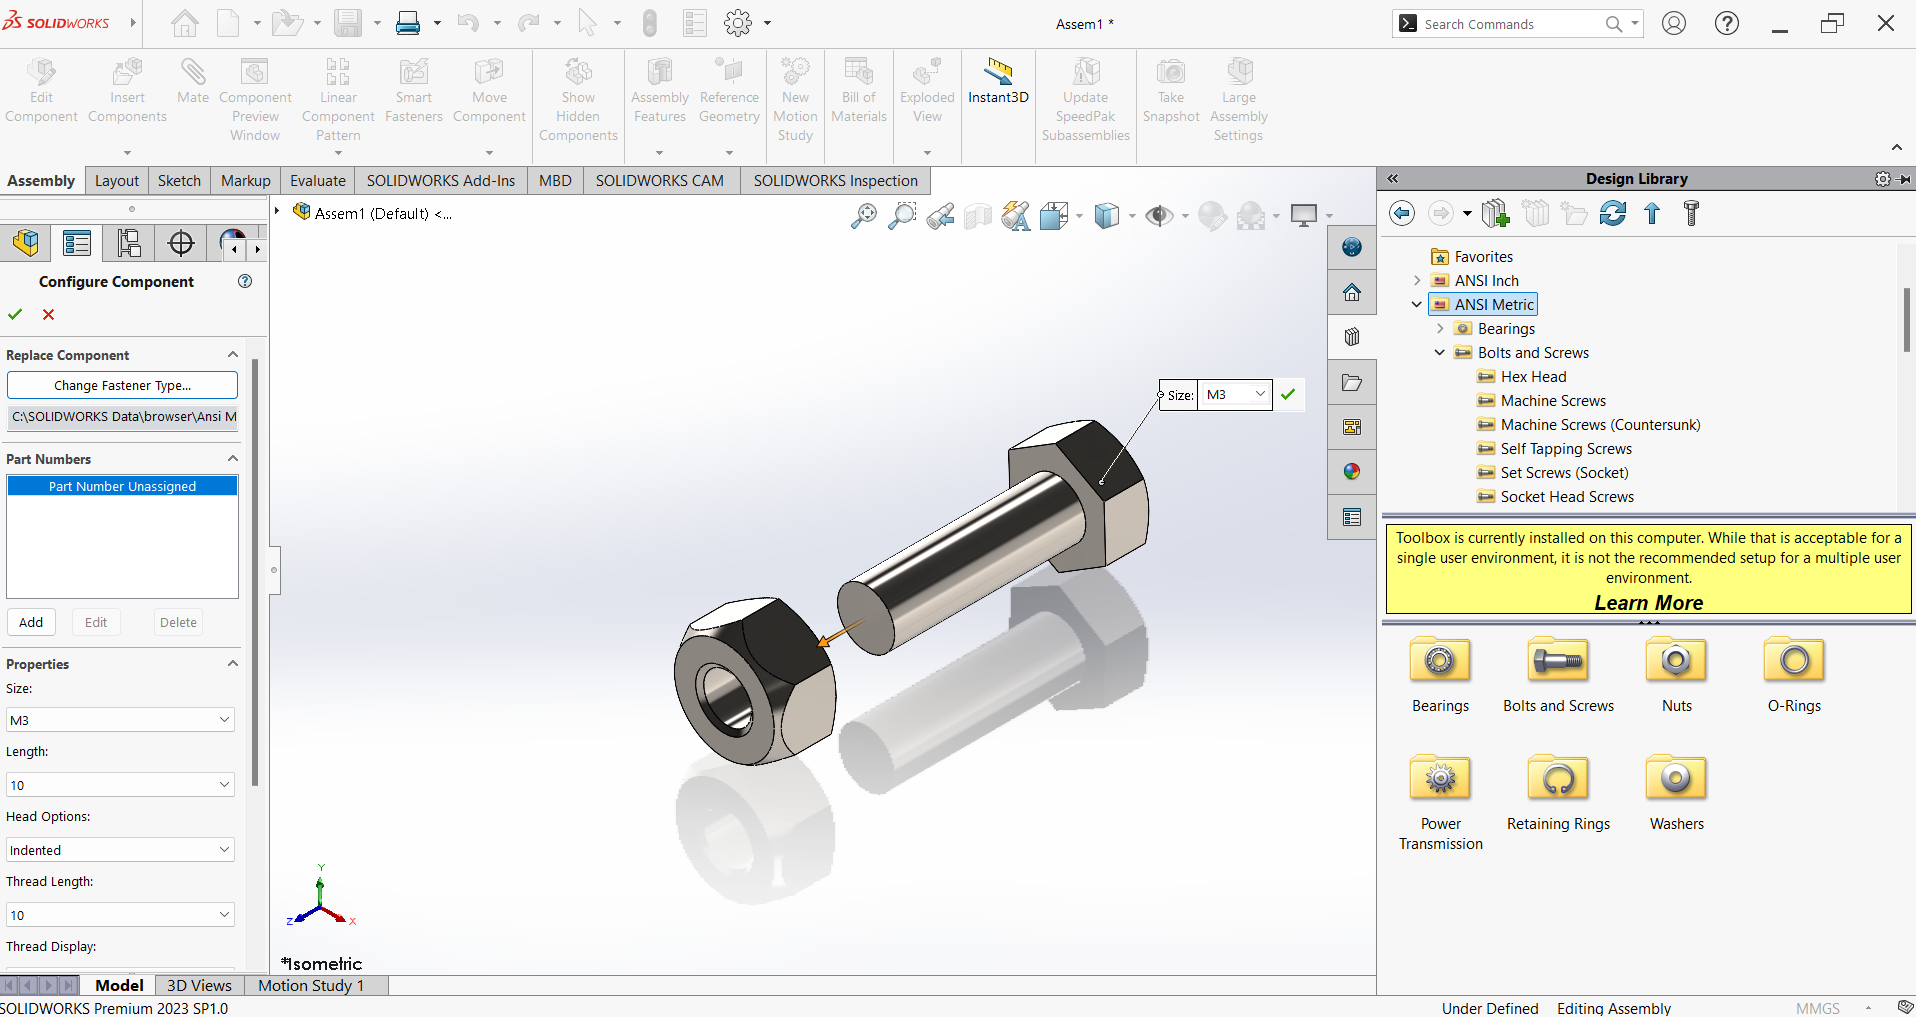Image resolution: width=1916 pixels, height=1017 pixels.
Task: Click the Home icon in the title toolbar
Action: tap(185, 23)
